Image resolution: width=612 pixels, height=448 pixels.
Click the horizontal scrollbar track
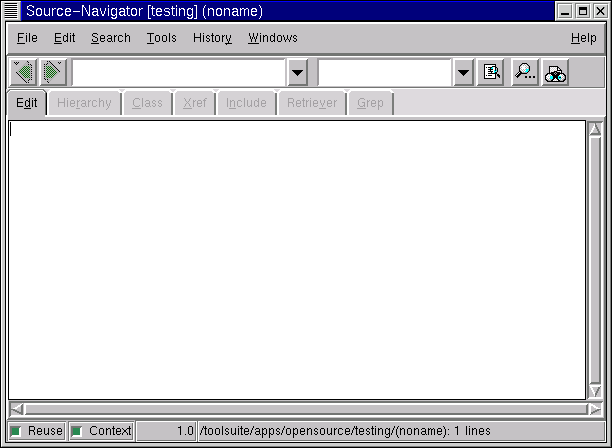306,409
